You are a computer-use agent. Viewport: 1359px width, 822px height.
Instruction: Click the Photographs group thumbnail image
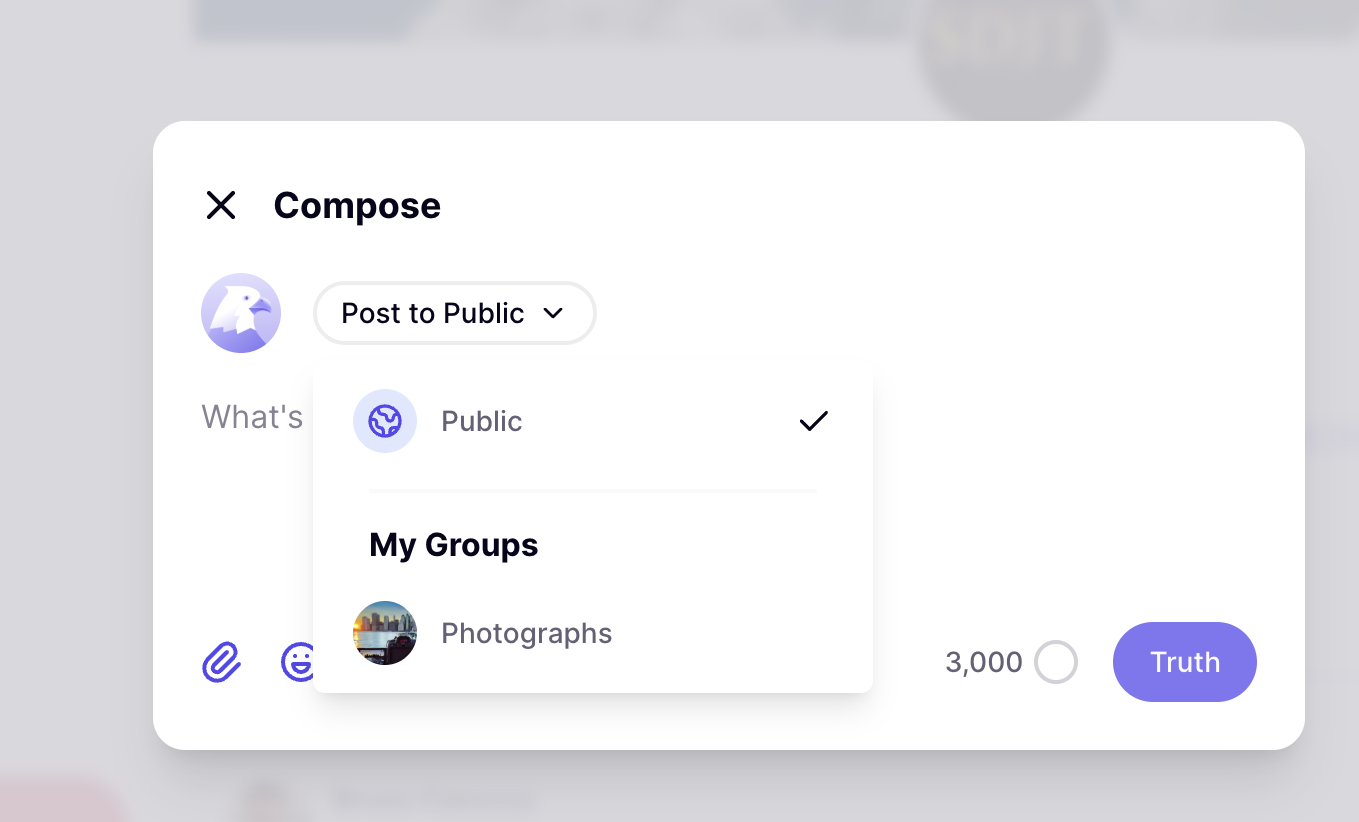385,633
